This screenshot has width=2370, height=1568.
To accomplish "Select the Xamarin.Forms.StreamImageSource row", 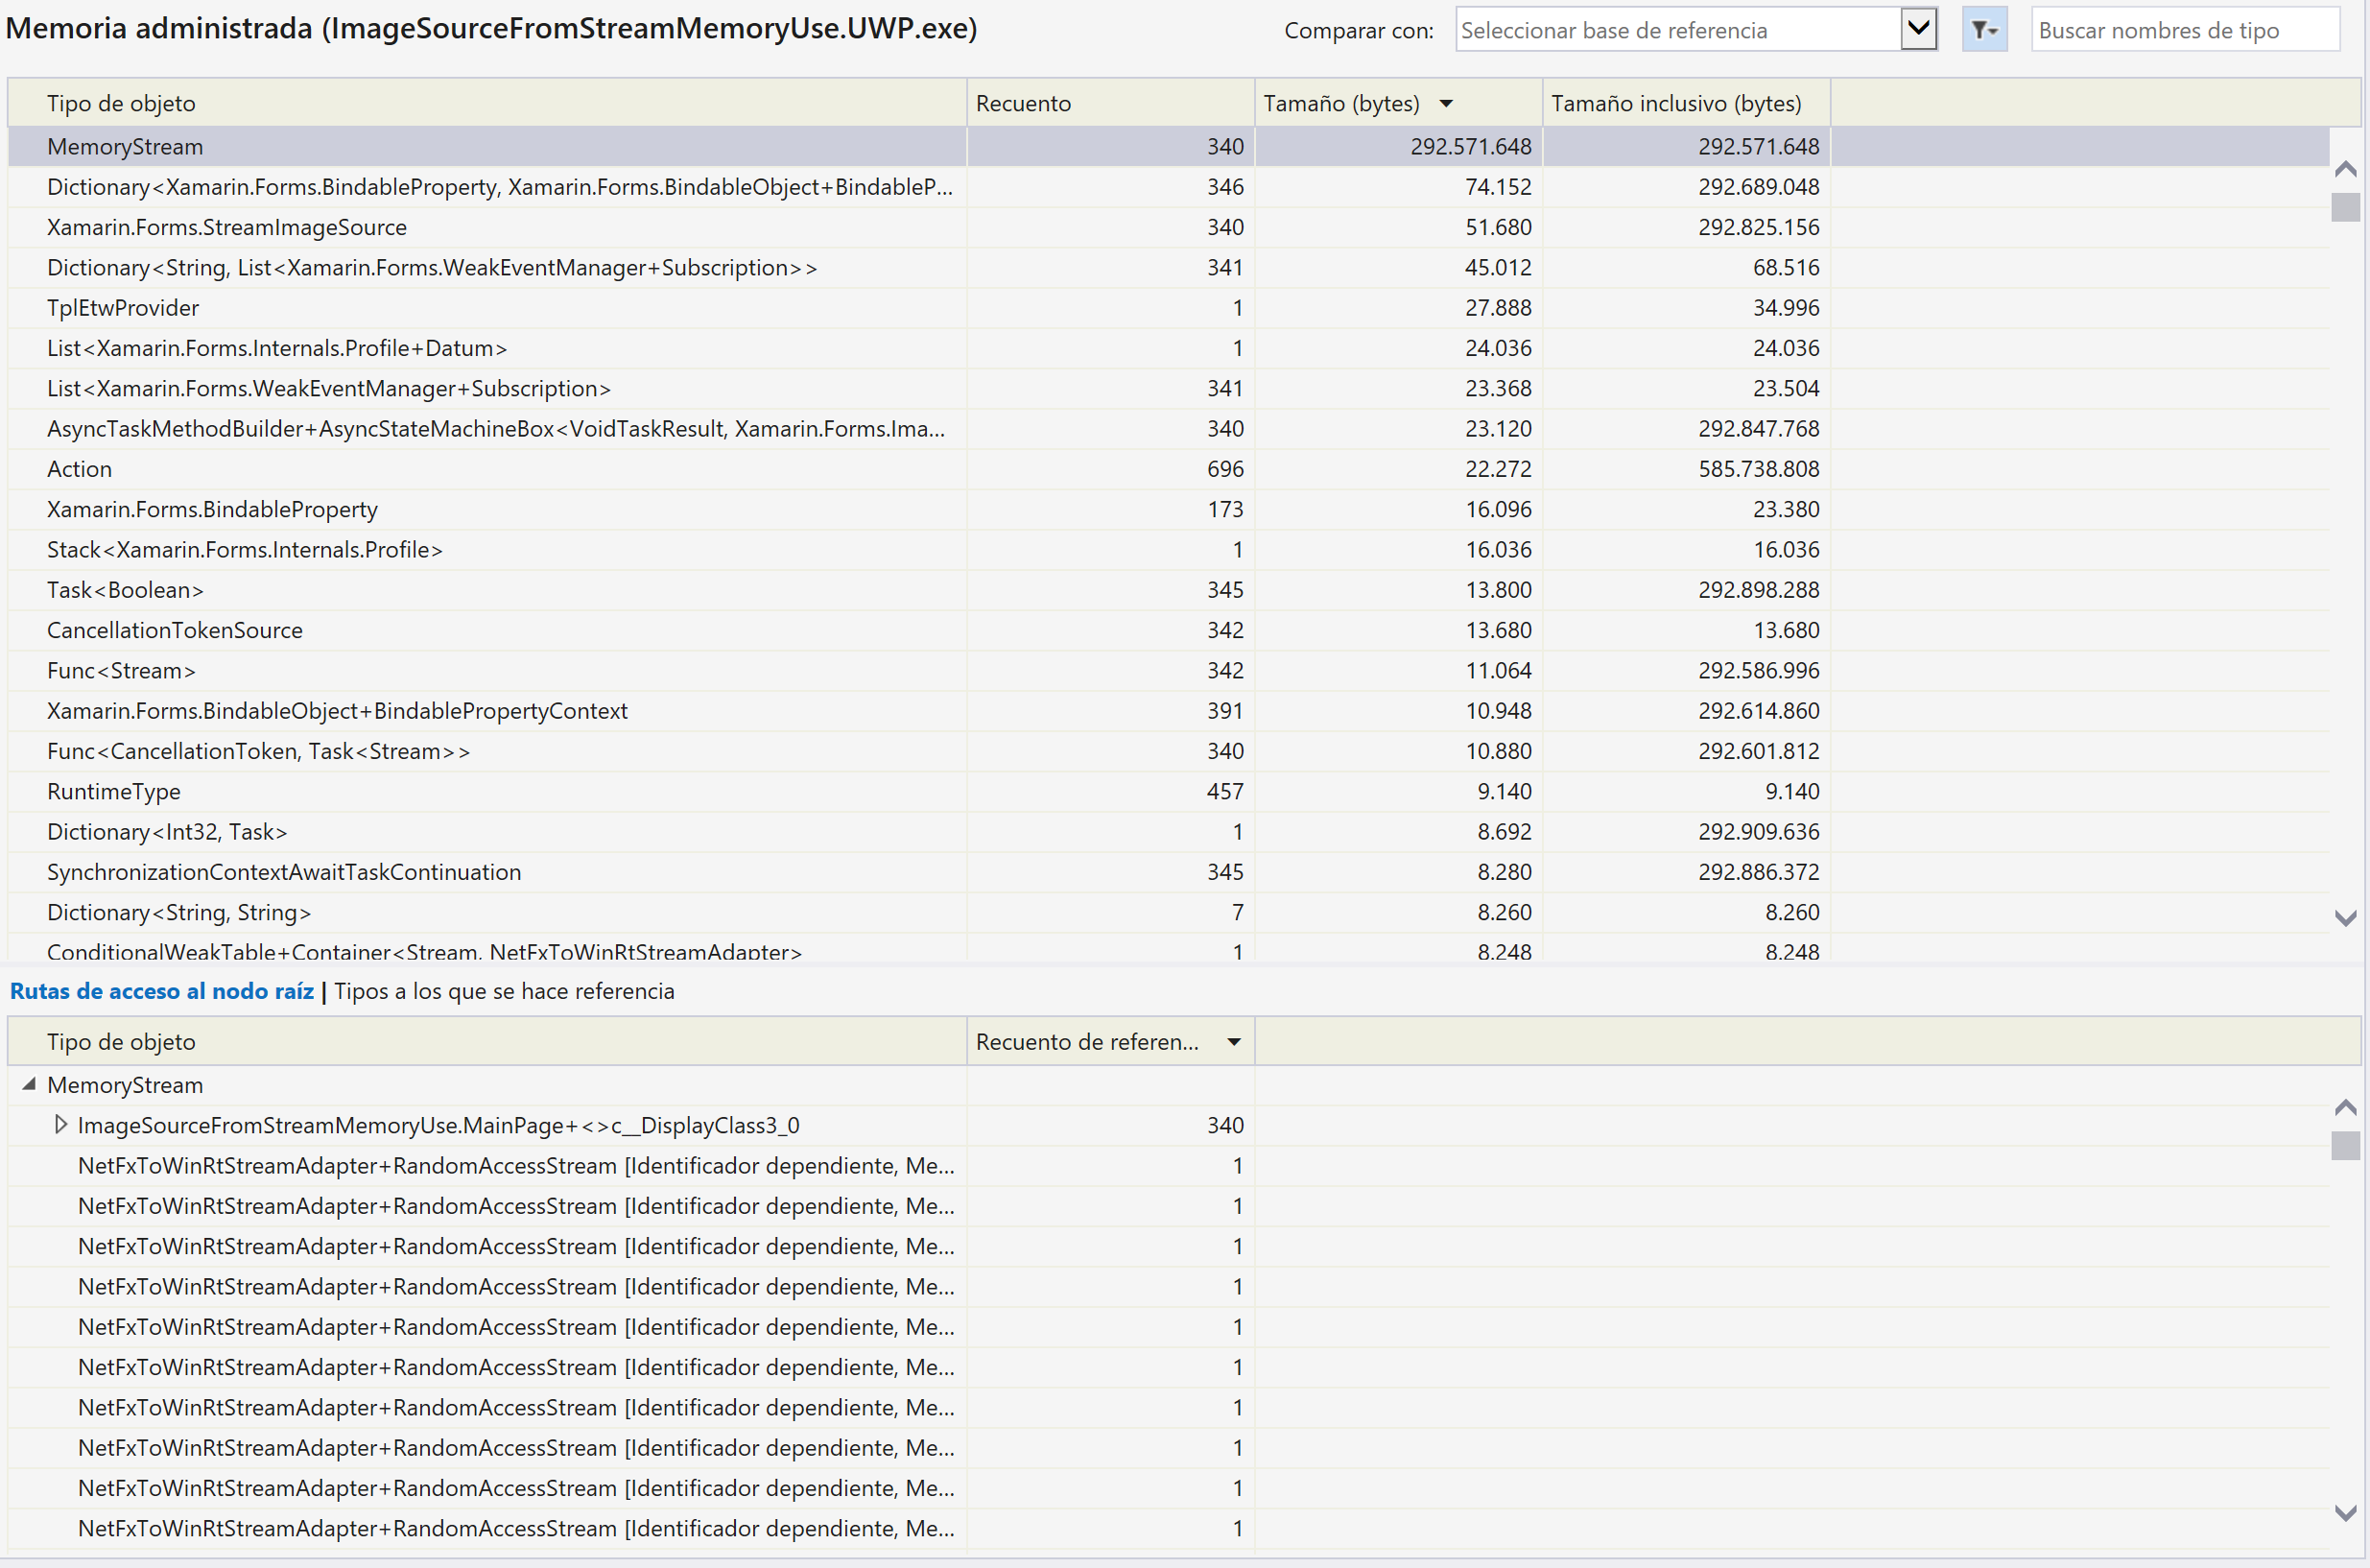I will tap(400, 227).
